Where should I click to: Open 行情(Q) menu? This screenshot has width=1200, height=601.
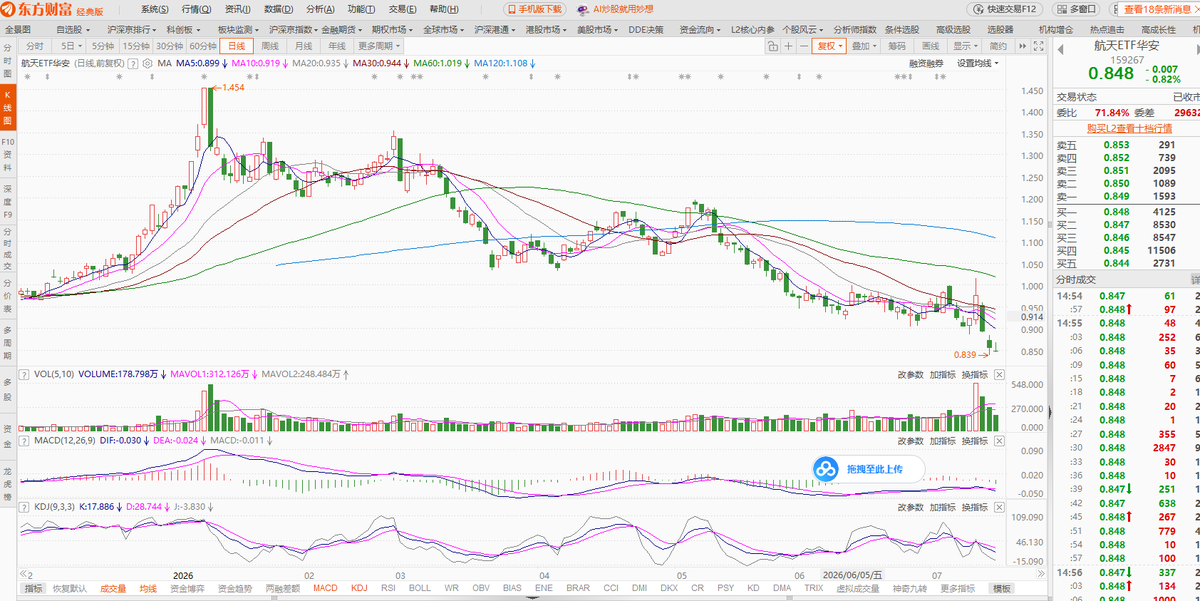click(196, 8)
